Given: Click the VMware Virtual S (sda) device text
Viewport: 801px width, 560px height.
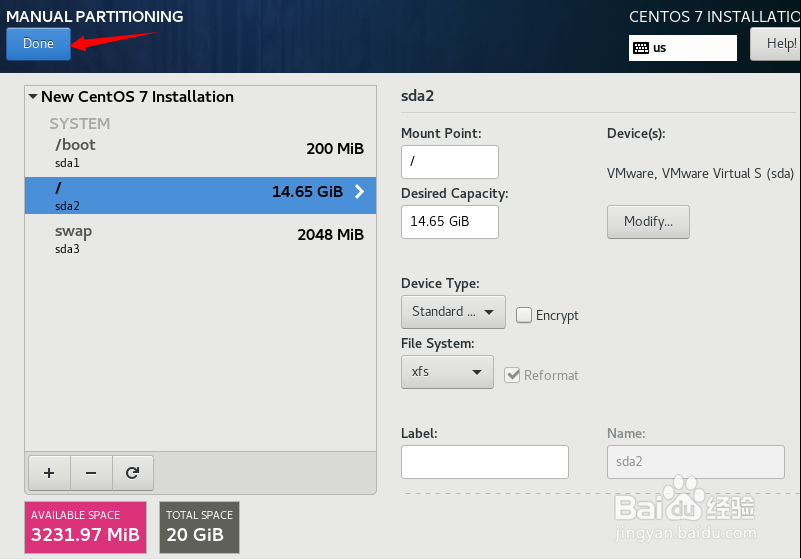Looking at the screenshot, I should [700, 174].
